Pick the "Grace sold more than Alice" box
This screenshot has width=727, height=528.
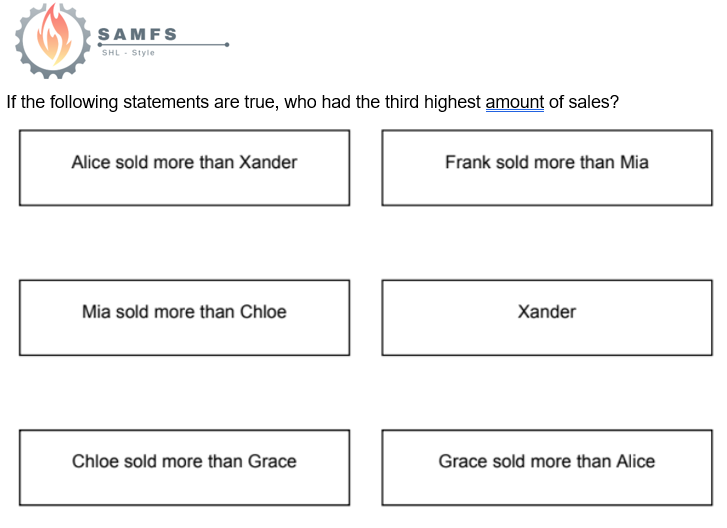546,467
